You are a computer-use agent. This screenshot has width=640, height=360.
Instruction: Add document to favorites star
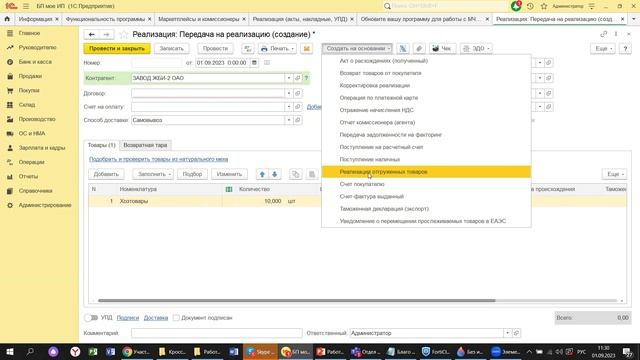(124, 35)
